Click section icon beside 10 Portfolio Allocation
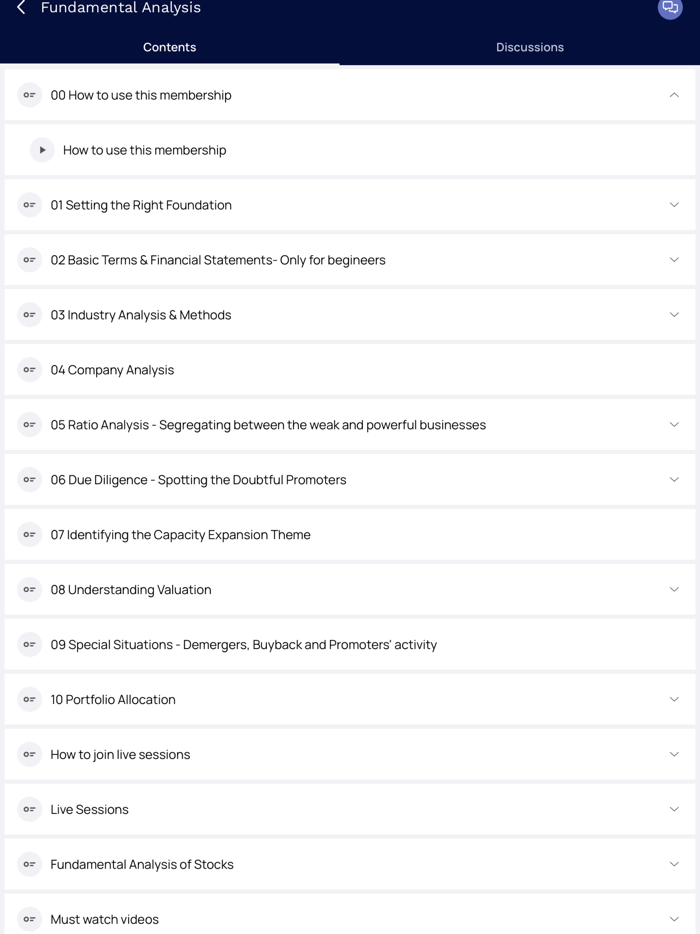The image size is (700, 934). tap(30, 700)
